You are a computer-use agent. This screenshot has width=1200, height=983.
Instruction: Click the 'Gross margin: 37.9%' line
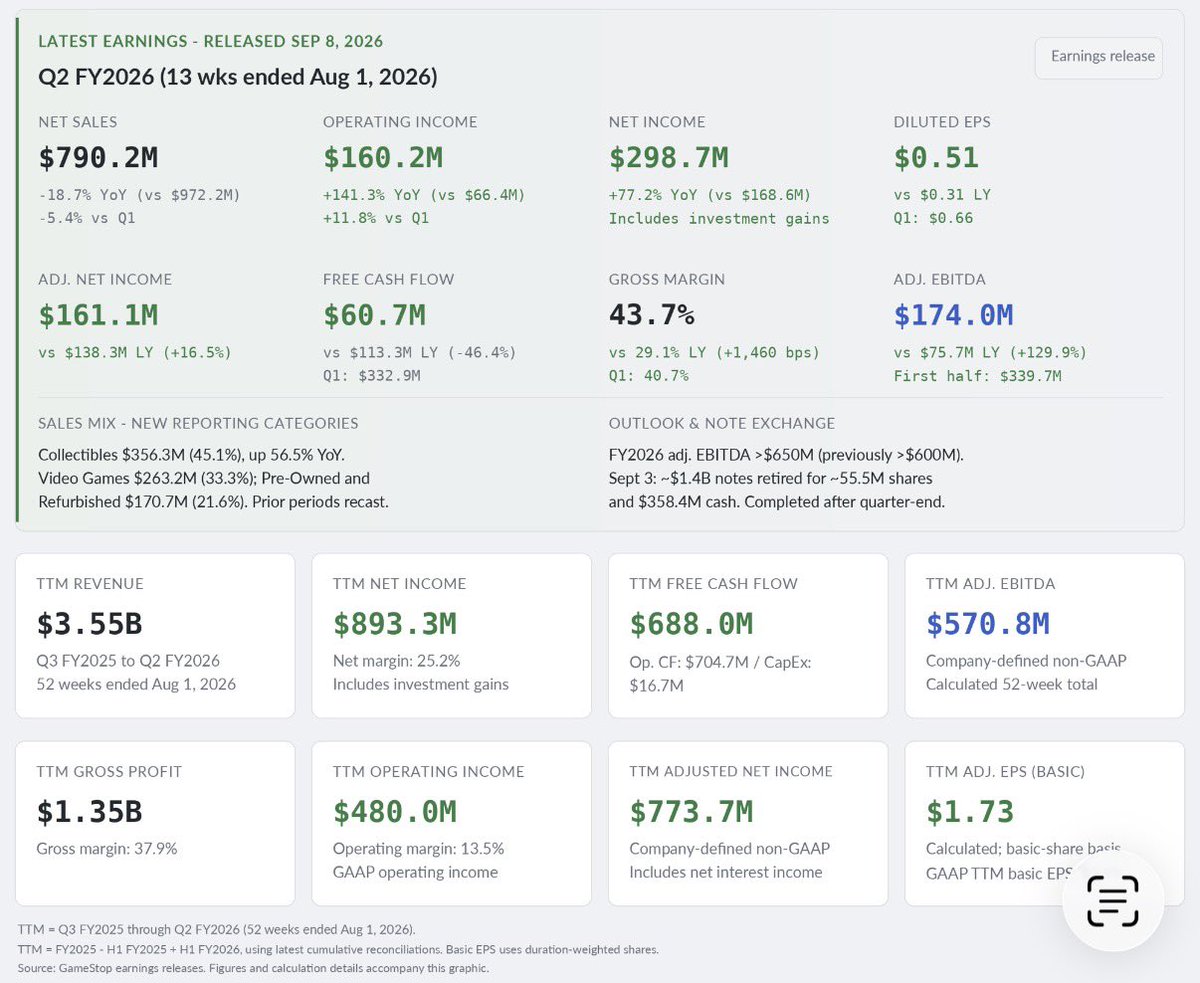coord(107,849)
